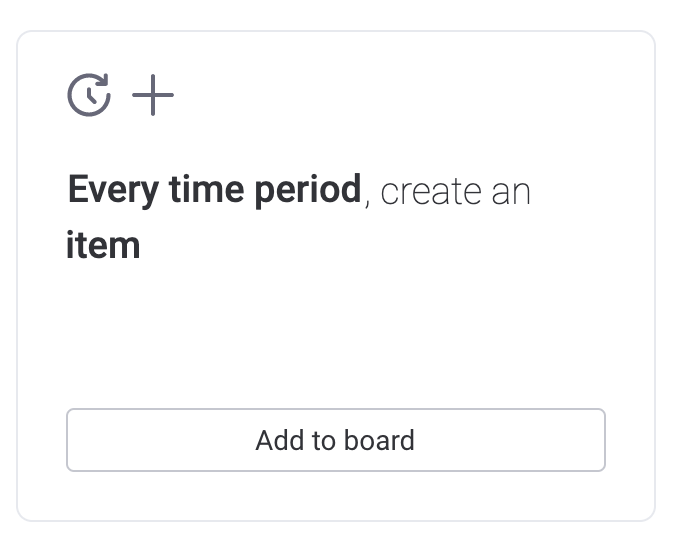Image resolution: width=684 pixels, height=556 pixels.
Task: Select the time-based trigger icon
Action: pyautogui.click(x=89, y=95)
